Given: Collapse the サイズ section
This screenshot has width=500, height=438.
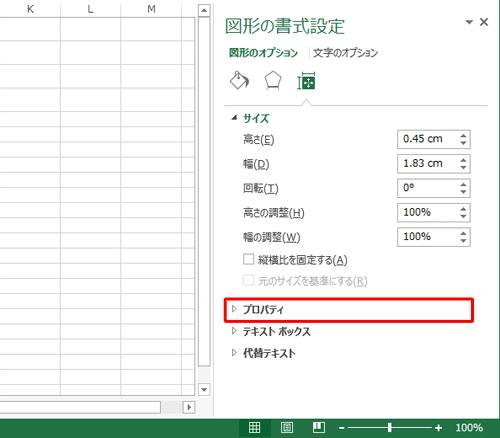Looking at the screenshot, I should [x=250, y=118].
